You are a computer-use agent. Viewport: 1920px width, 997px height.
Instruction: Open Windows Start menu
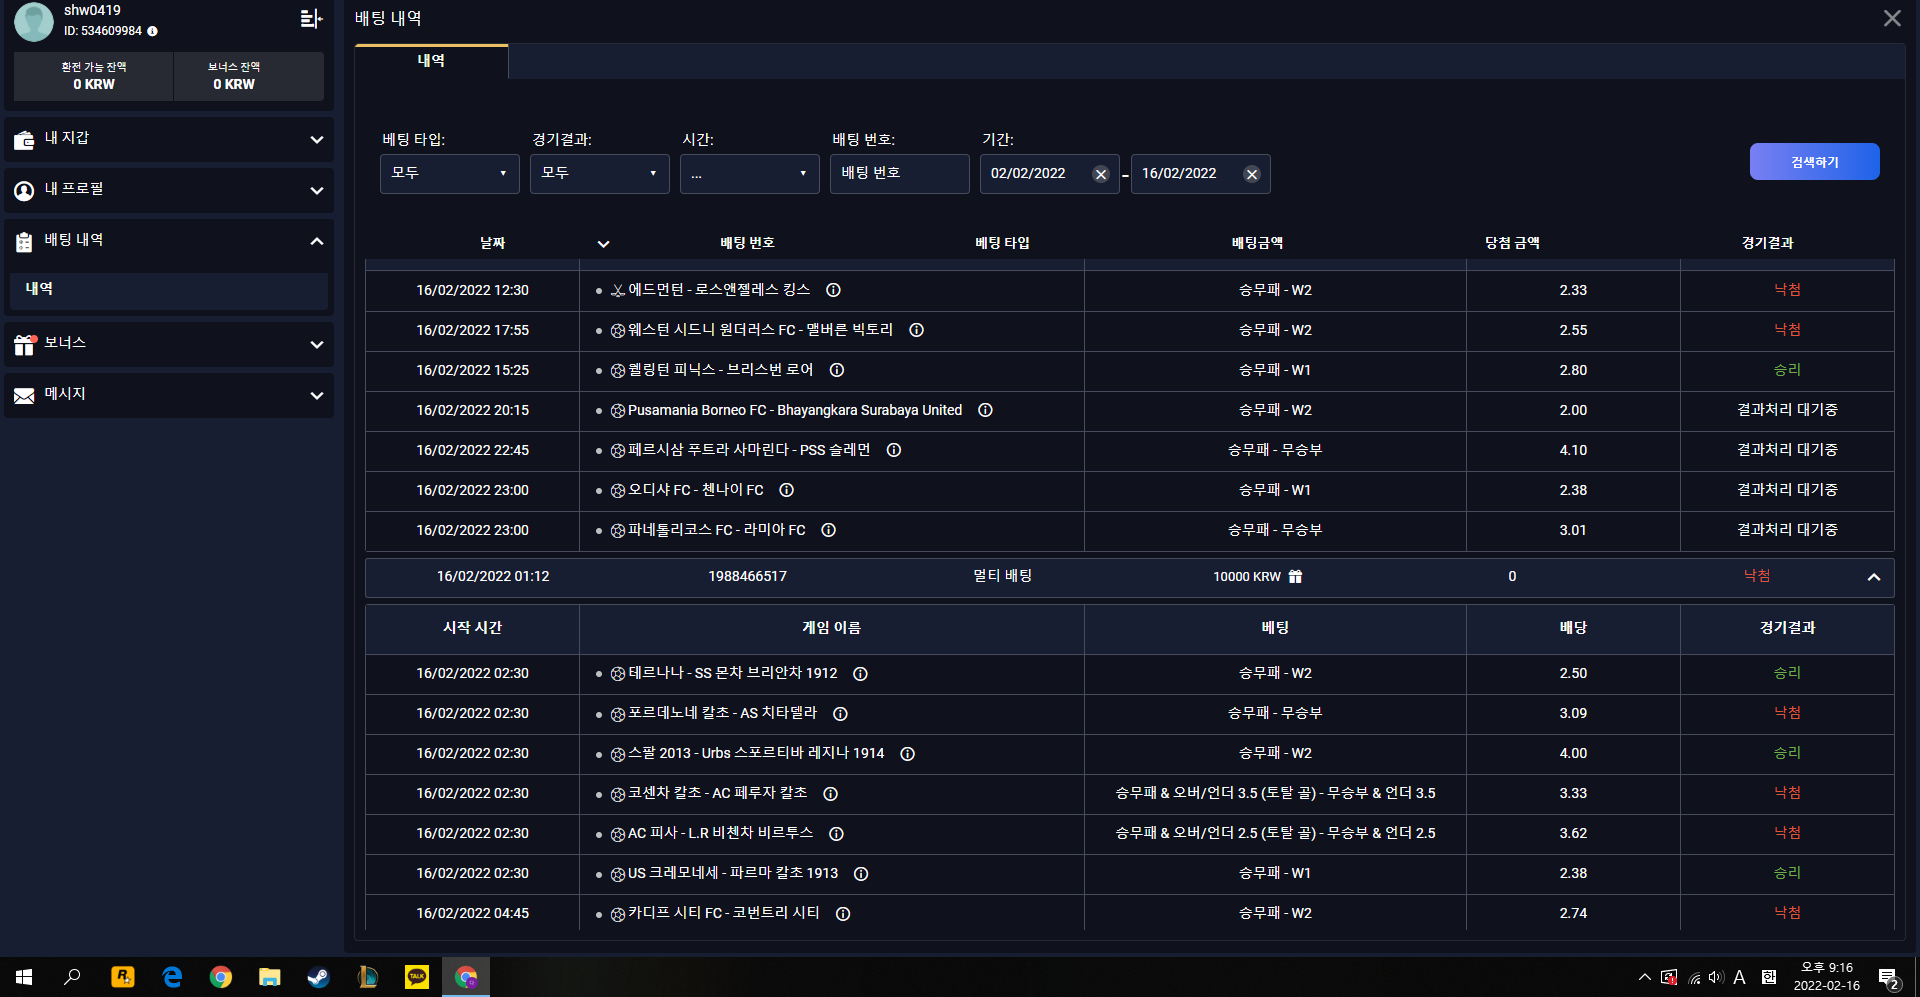pos(24,977)
